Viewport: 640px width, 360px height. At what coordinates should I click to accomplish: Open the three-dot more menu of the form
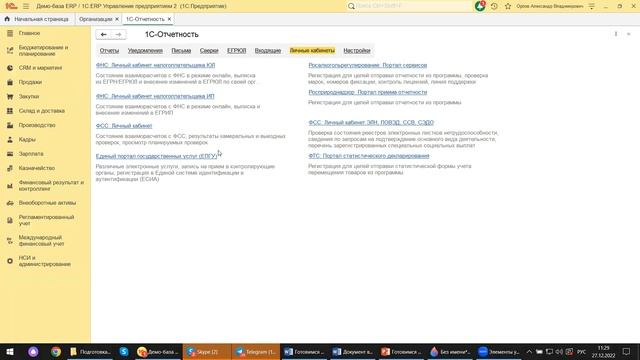point(616,34)
